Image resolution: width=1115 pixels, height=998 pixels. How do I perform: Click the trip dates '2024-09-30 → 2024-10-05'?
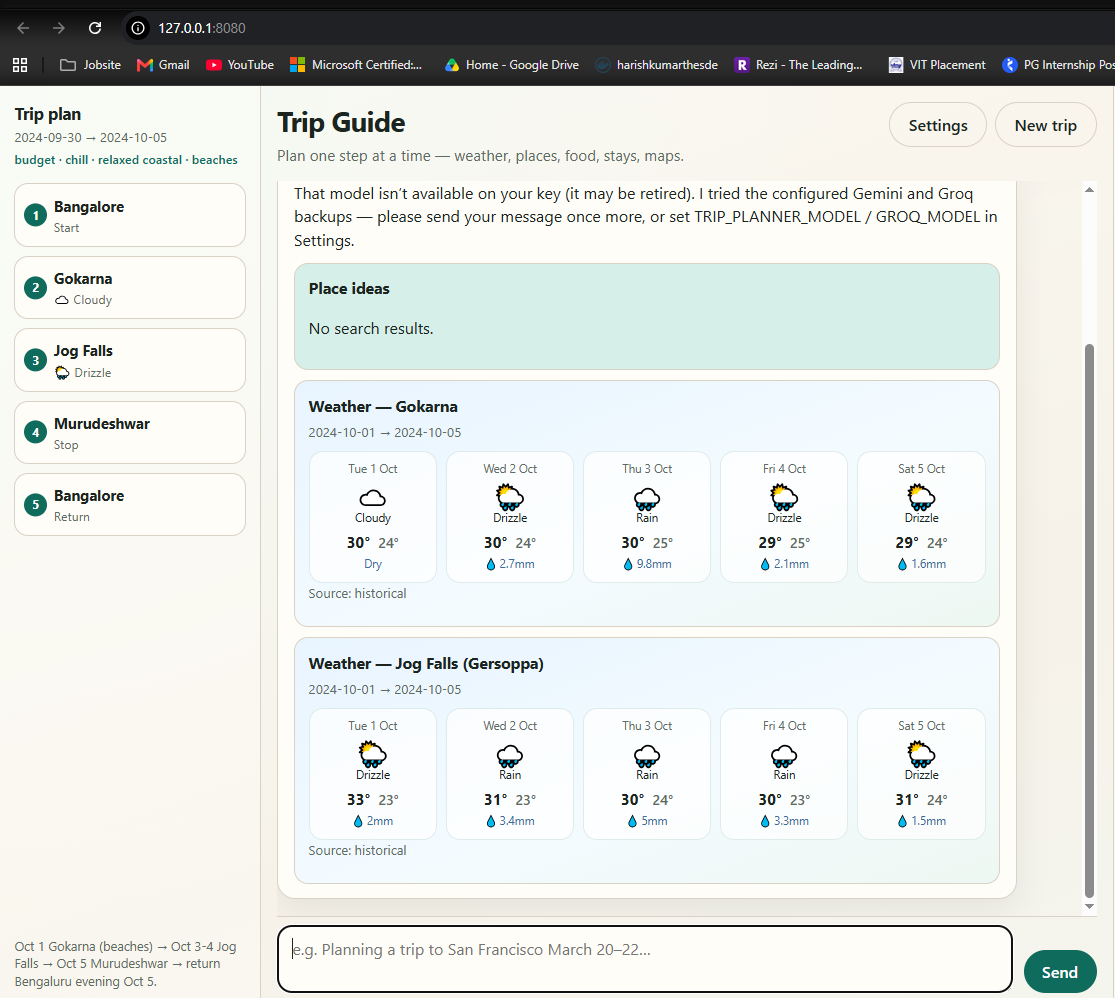point(90,137)
